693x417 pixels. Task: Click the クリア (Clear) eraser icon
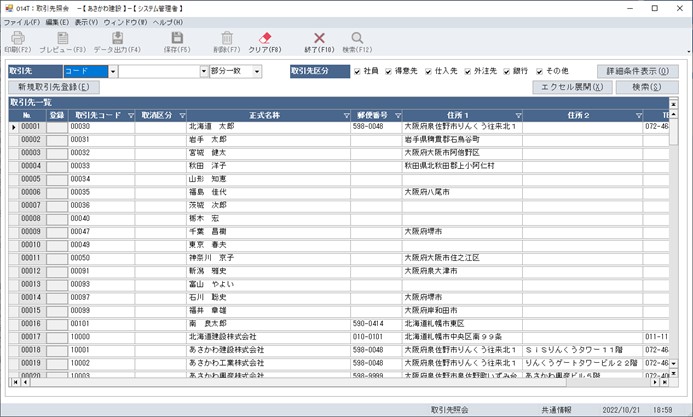[x=265, y=39]
